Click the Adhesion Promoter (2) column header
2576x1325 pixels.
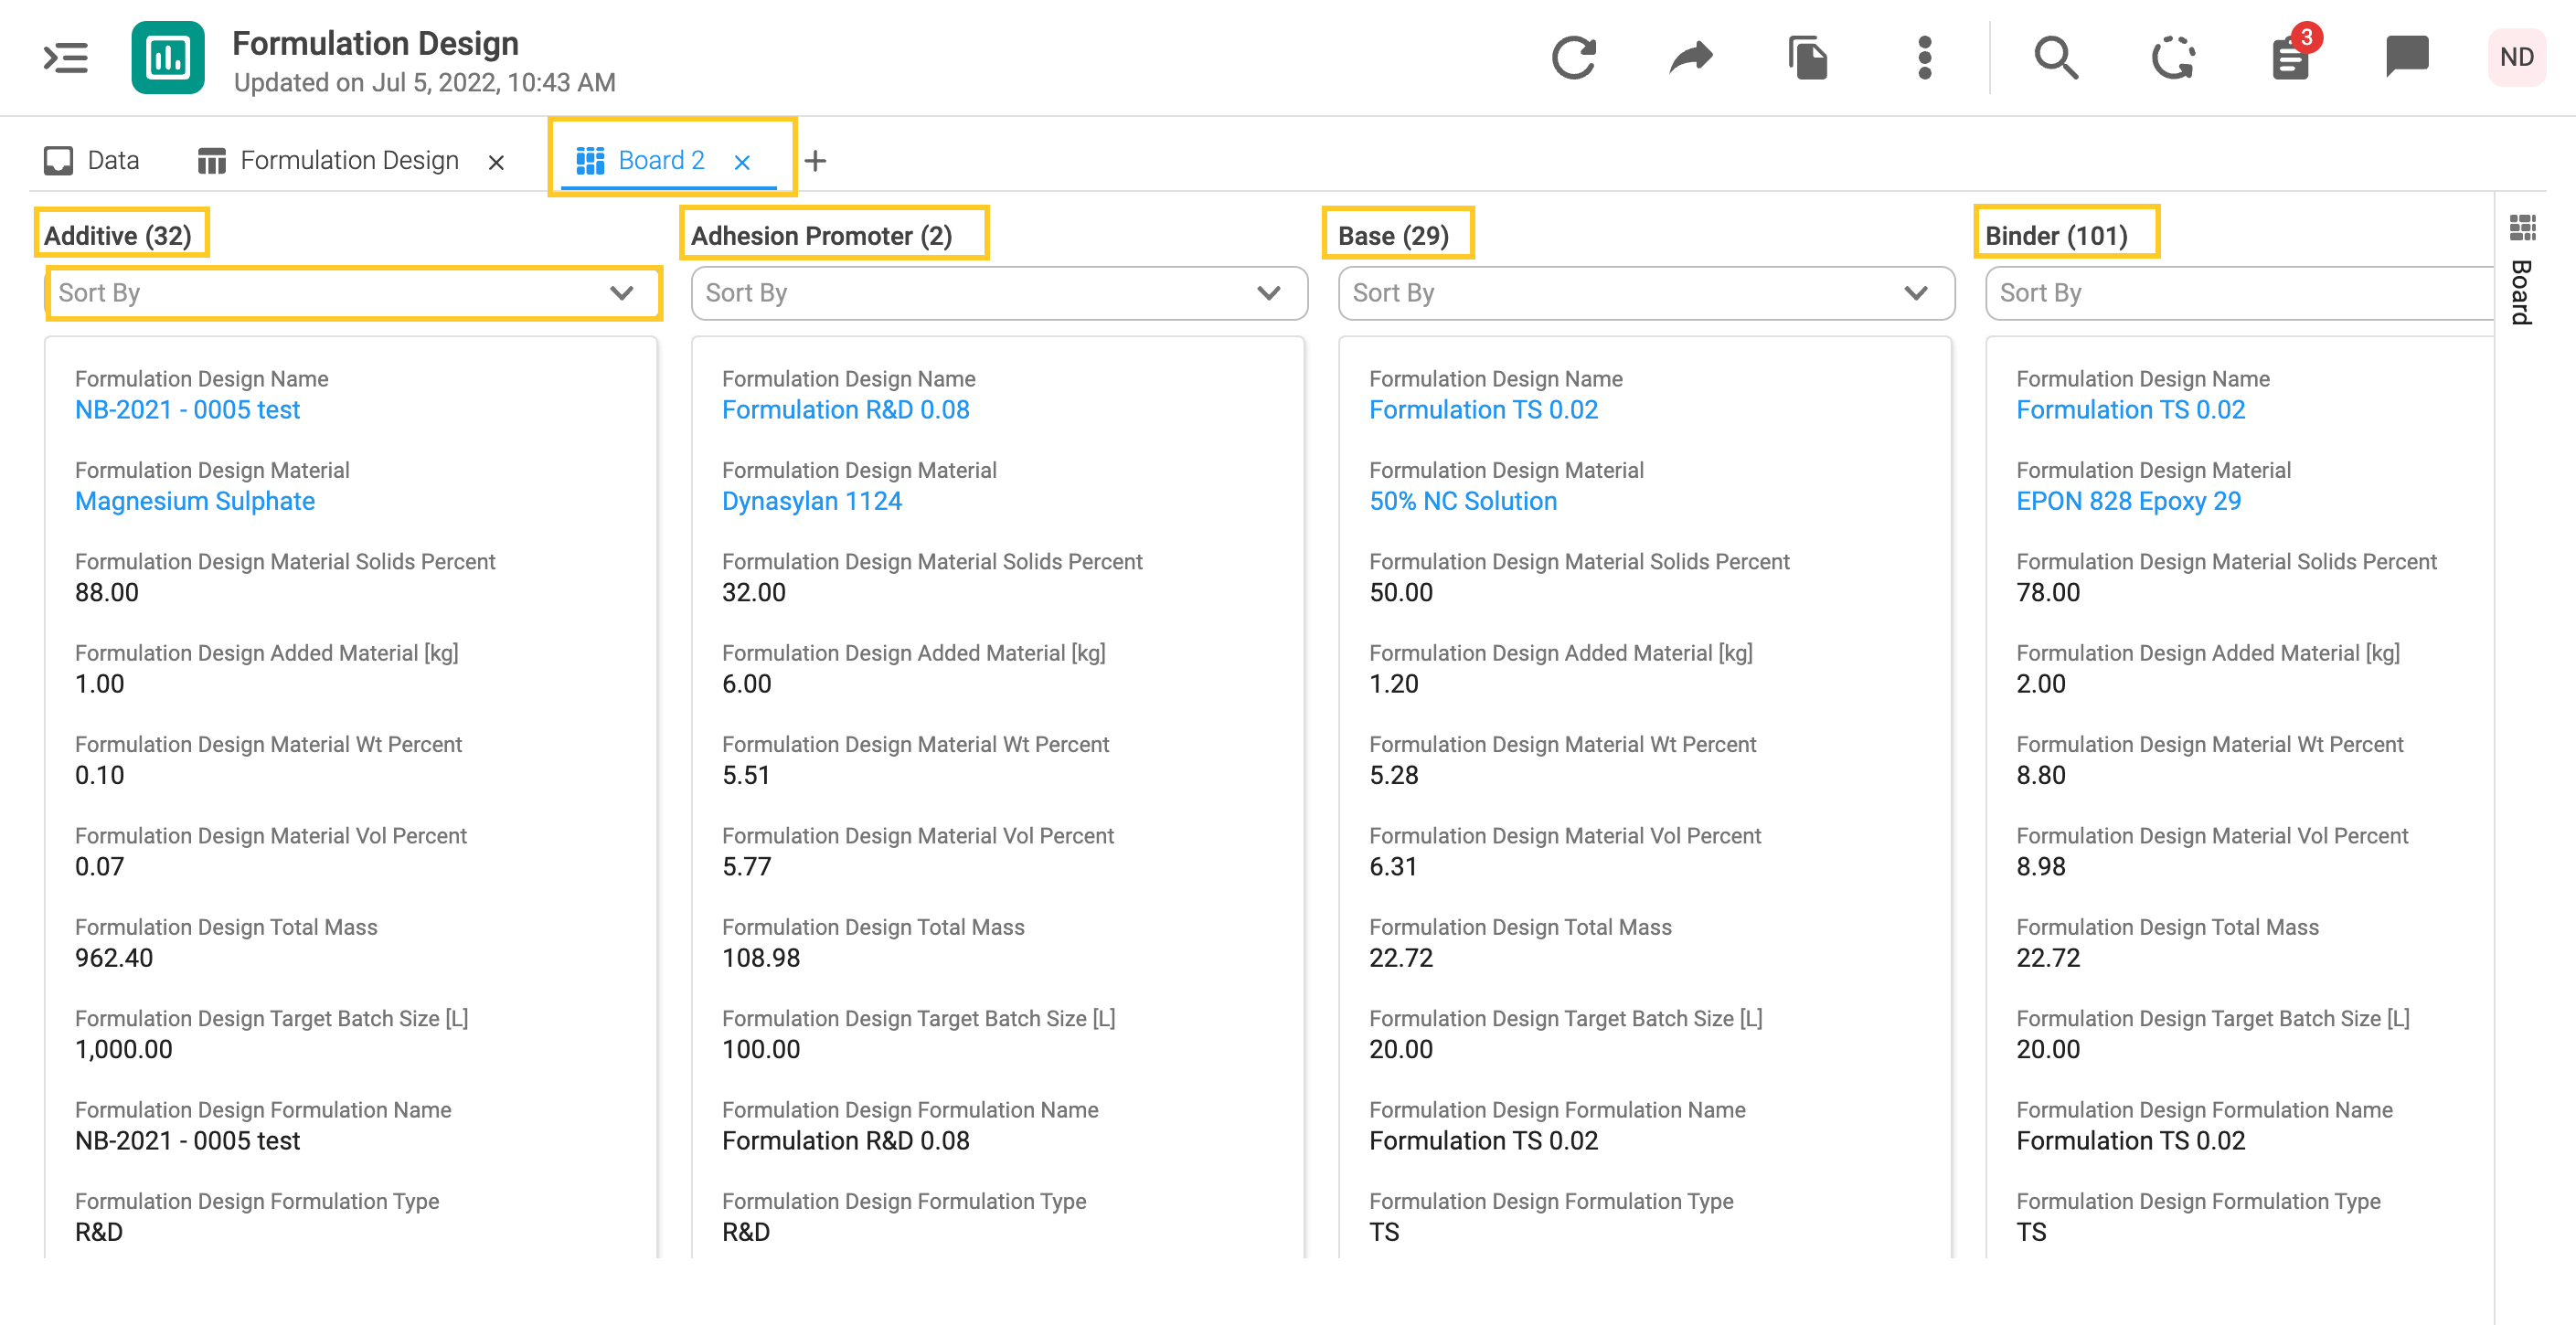(x=822, y=236)
